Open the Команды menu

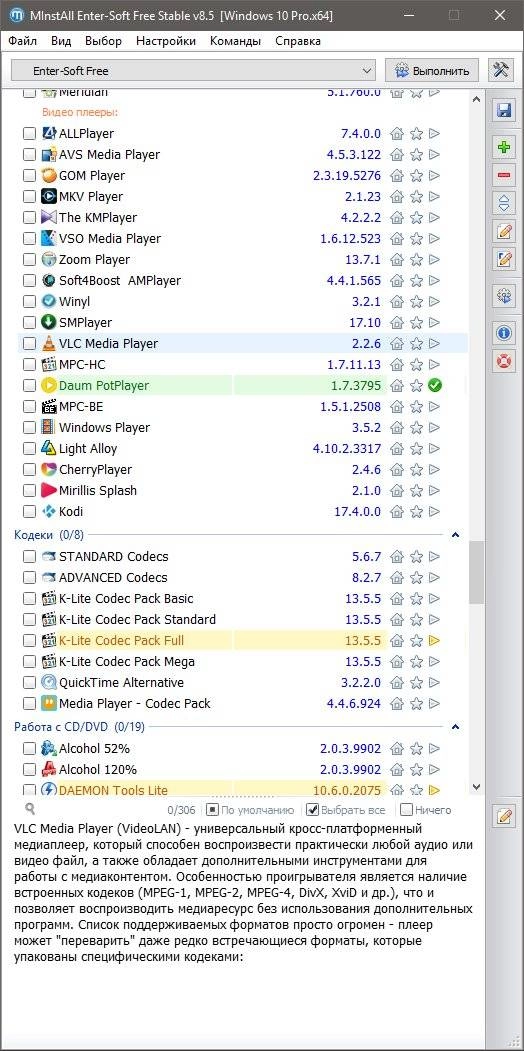tap(235, 41)
